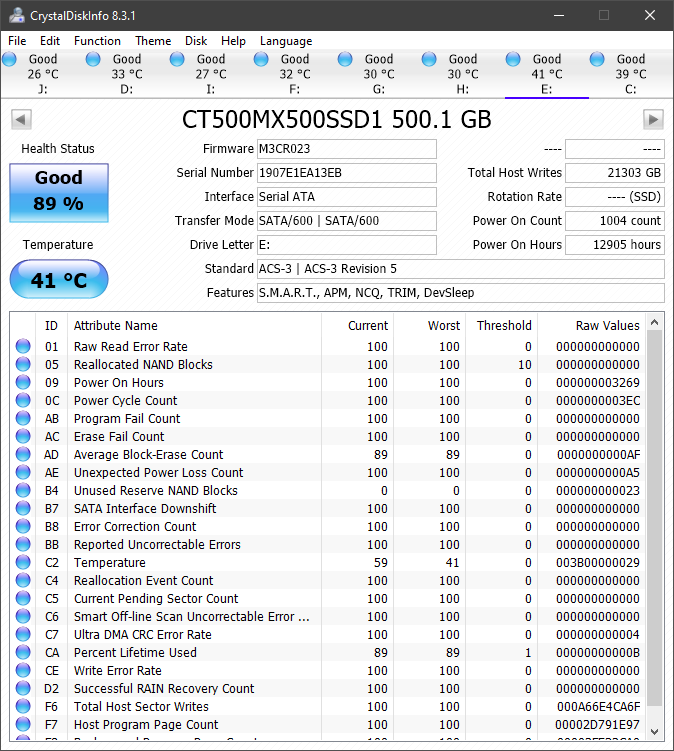
Task: Click status orb for Average Block-Erase Count
Action: point(23,454)
